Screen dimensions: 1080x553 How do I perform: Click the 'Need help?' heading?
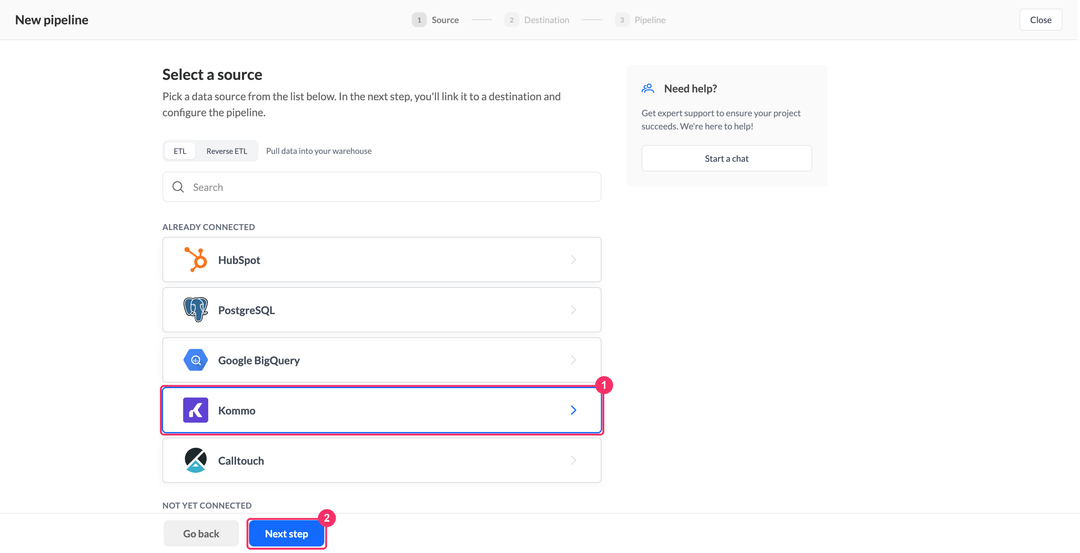pyautogui.click(x=691, y=89)
